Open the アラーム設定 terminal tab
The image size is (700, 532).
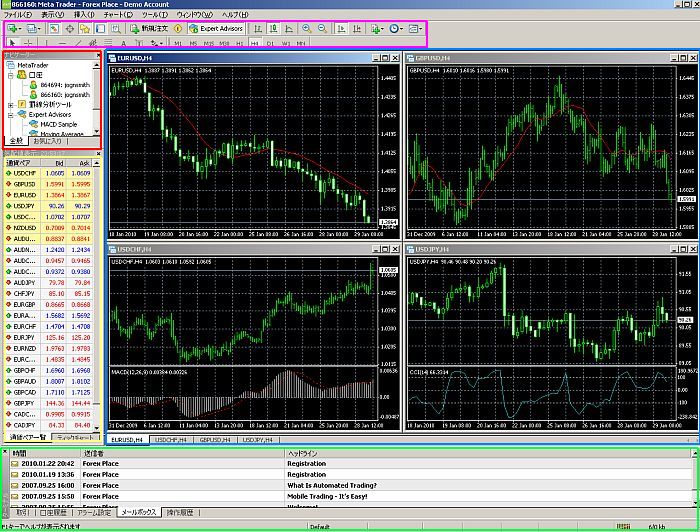pos(94,512)
